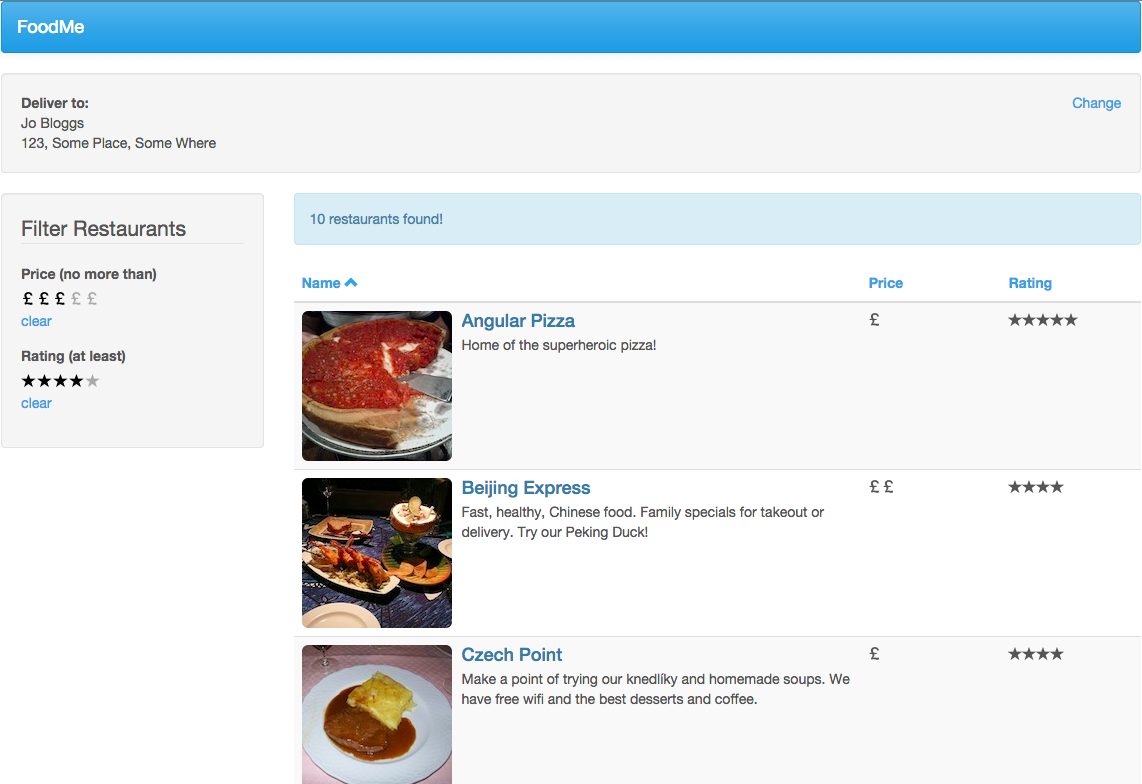Open the Angular Pizza restaurant link
This screenshot has height=784, width=1142.
[518, 321]
